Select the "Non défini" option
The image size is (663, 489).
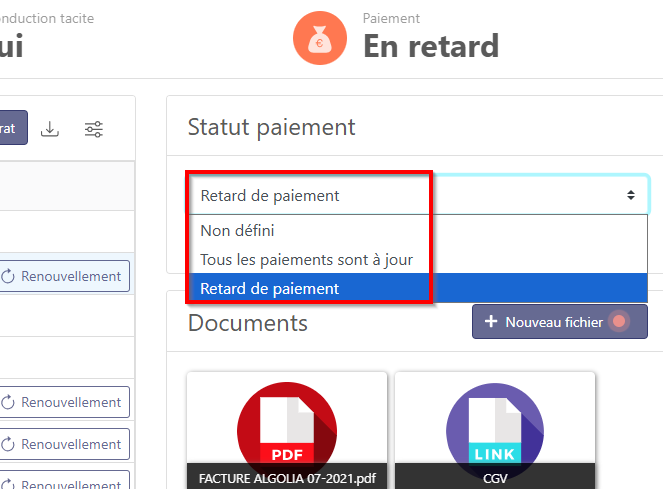(238, 231)
